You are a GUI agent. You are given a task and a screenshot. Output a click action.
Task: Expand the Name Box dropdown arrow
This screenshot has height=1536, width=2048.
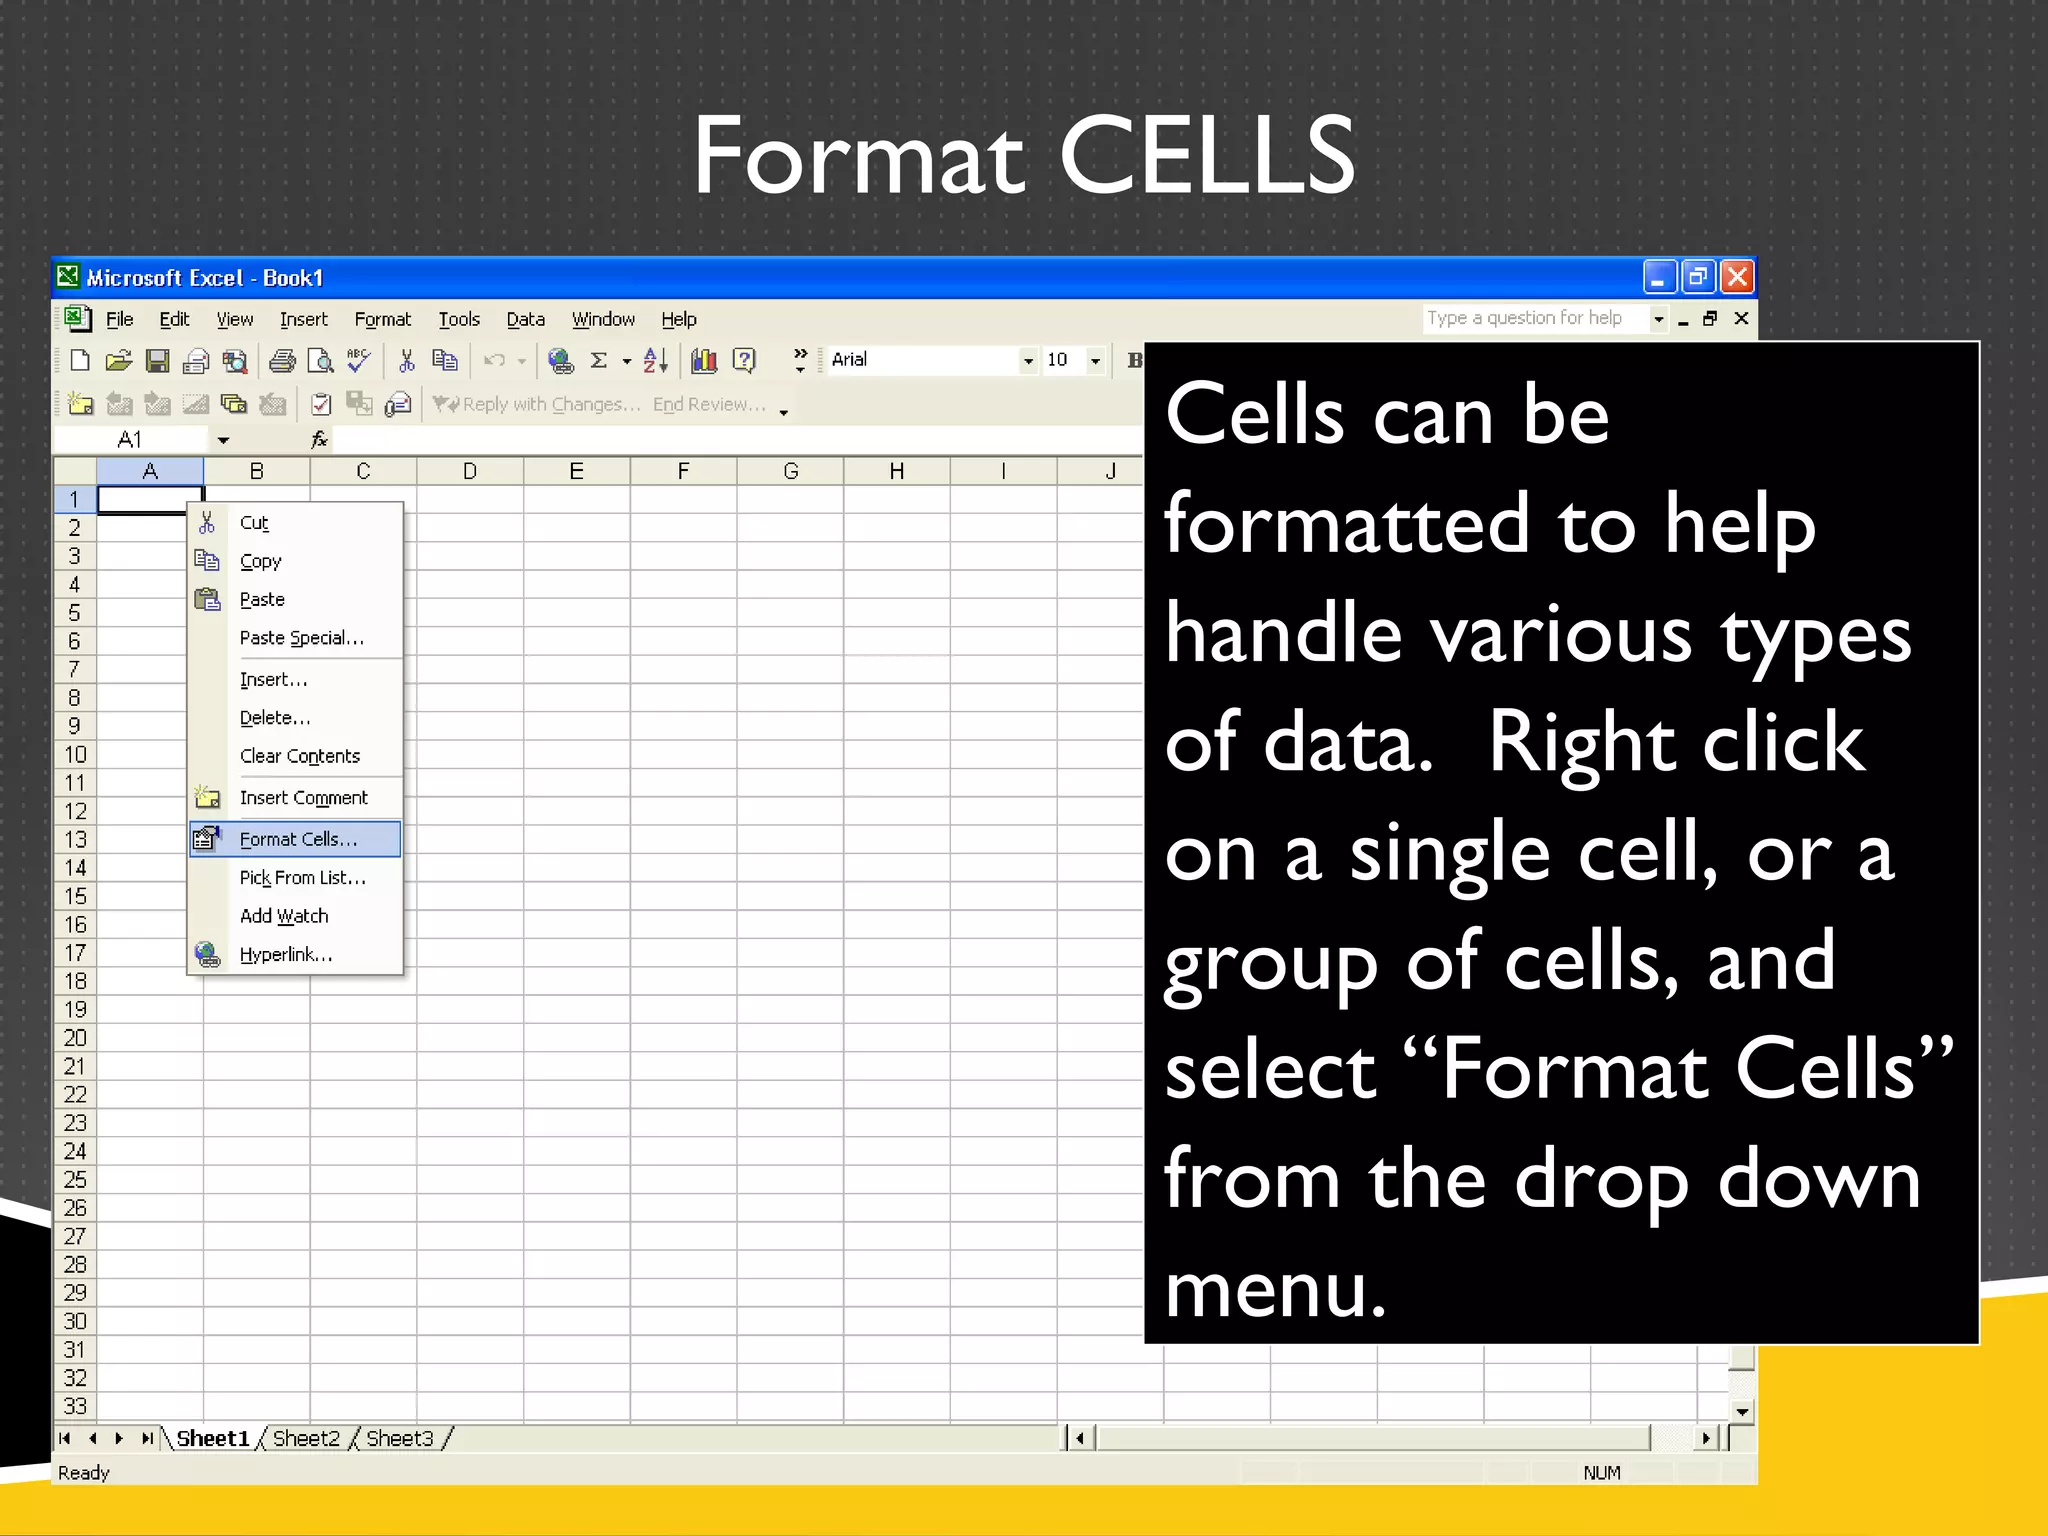(x=223, y=440)
